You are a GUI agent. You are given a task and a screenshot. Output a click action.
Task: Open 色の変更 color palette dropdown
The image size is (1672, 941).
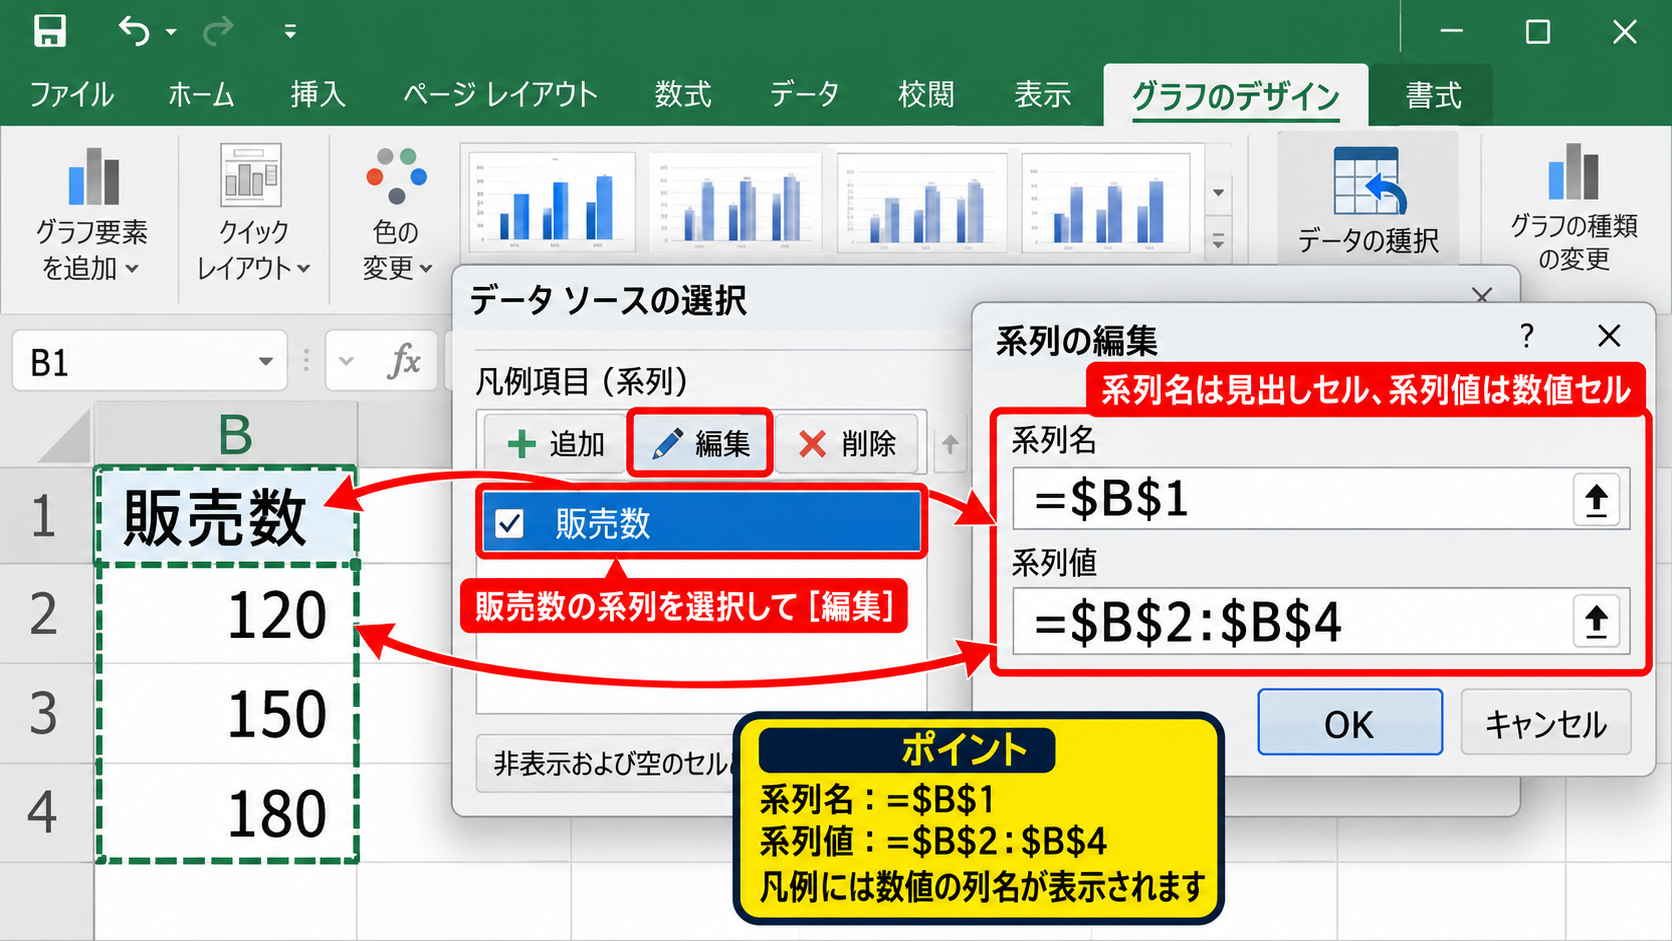pos(396,215)
